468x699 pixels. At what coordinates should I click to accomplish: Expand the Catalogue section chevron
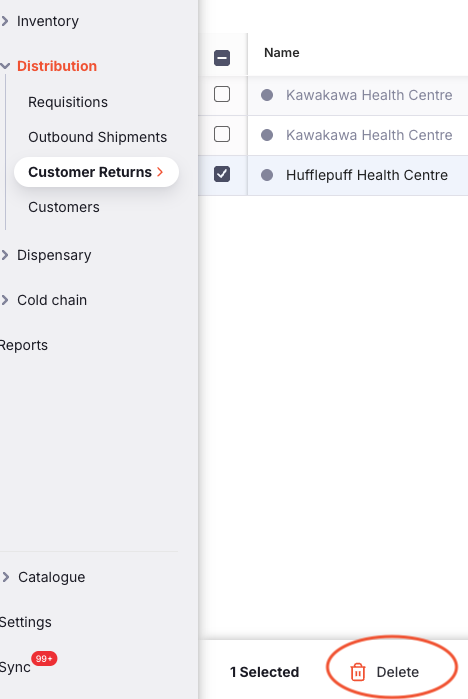6,577
